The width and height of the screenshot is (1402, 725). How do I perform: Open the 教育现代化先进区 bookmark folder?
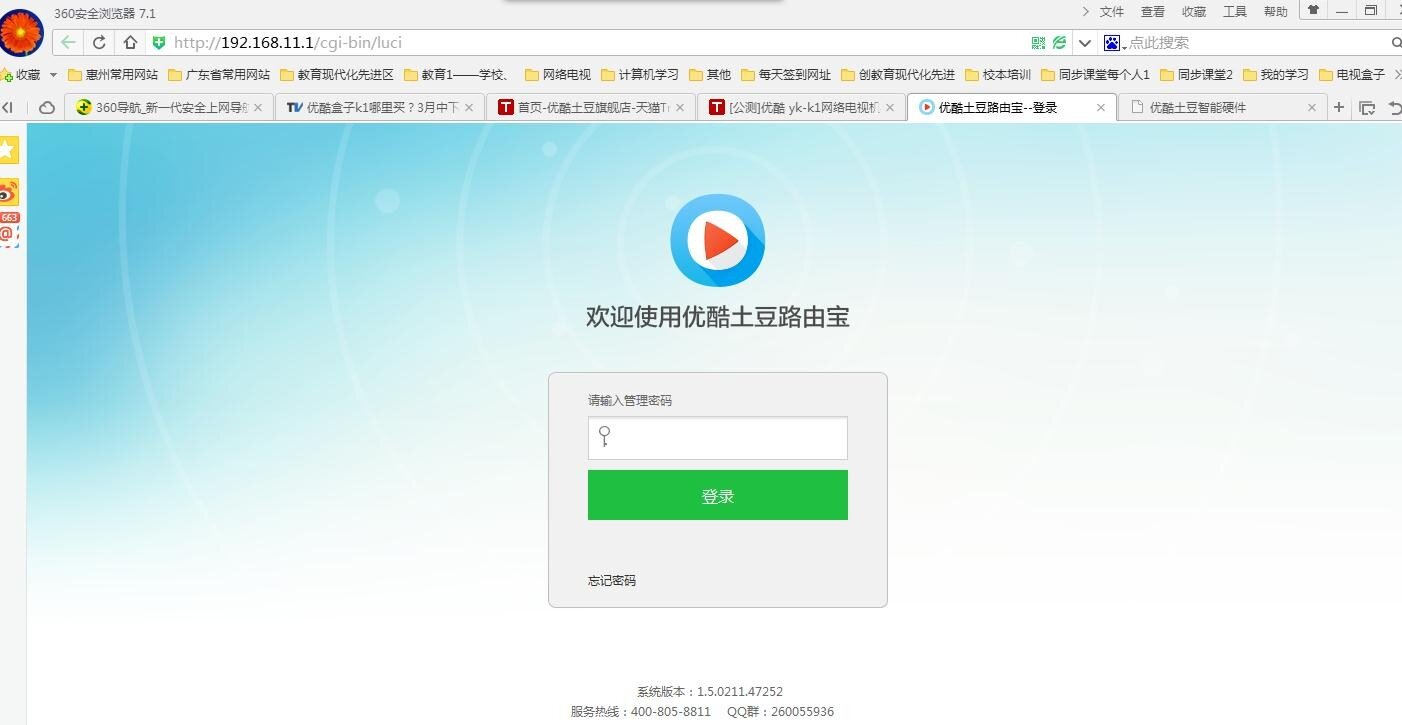point(337,74)
